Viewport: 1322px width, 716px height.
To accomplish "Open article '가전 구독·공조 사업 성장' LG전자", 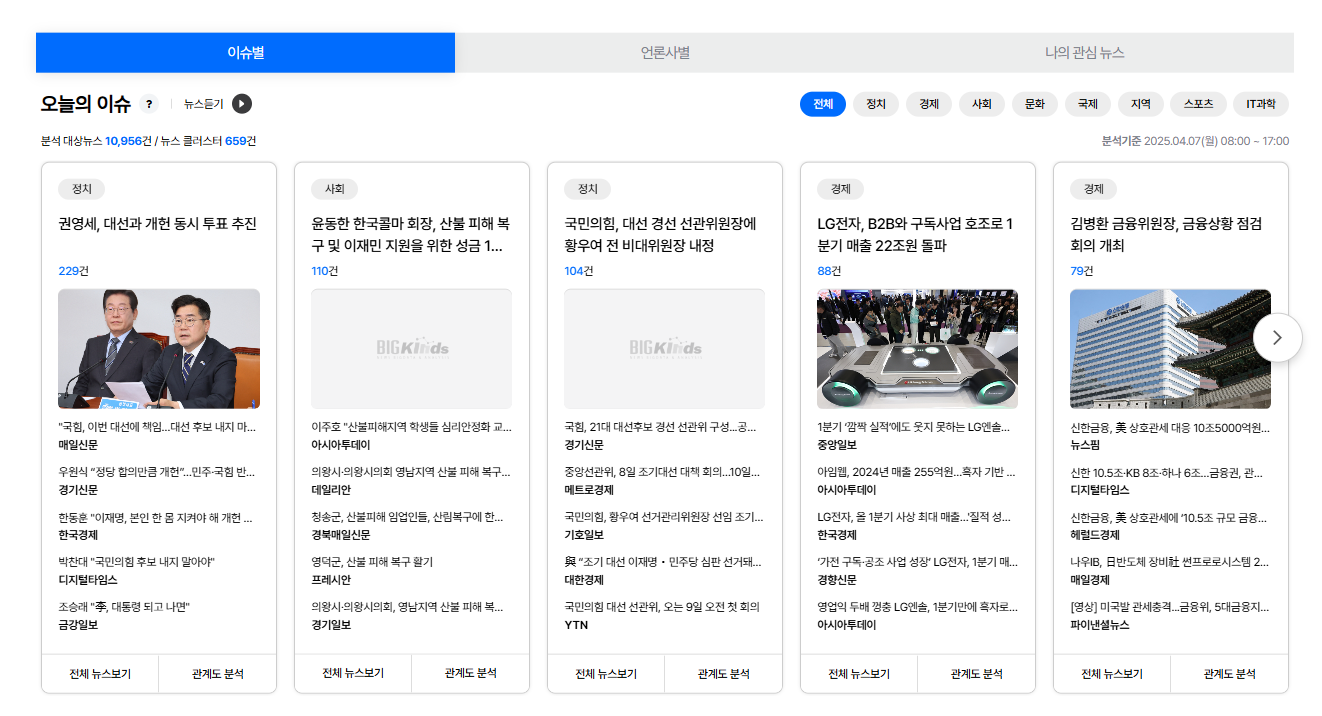I will coord(916,562).
